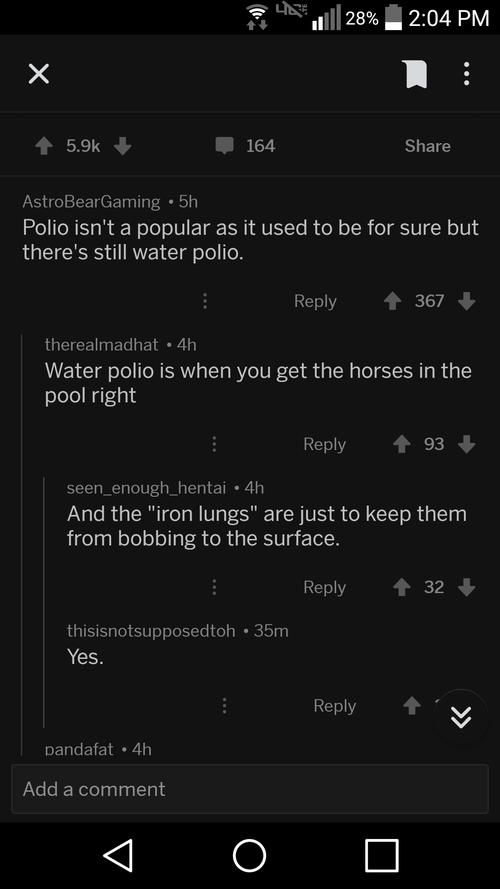Tap Share on the post
500x889 pixels.
click(427, 146)
